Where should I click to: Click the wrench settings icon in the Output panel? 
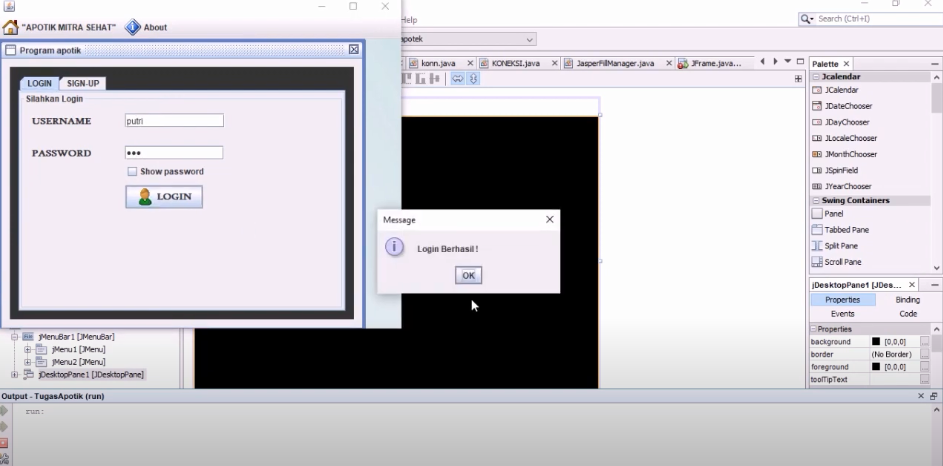point(4,459)
